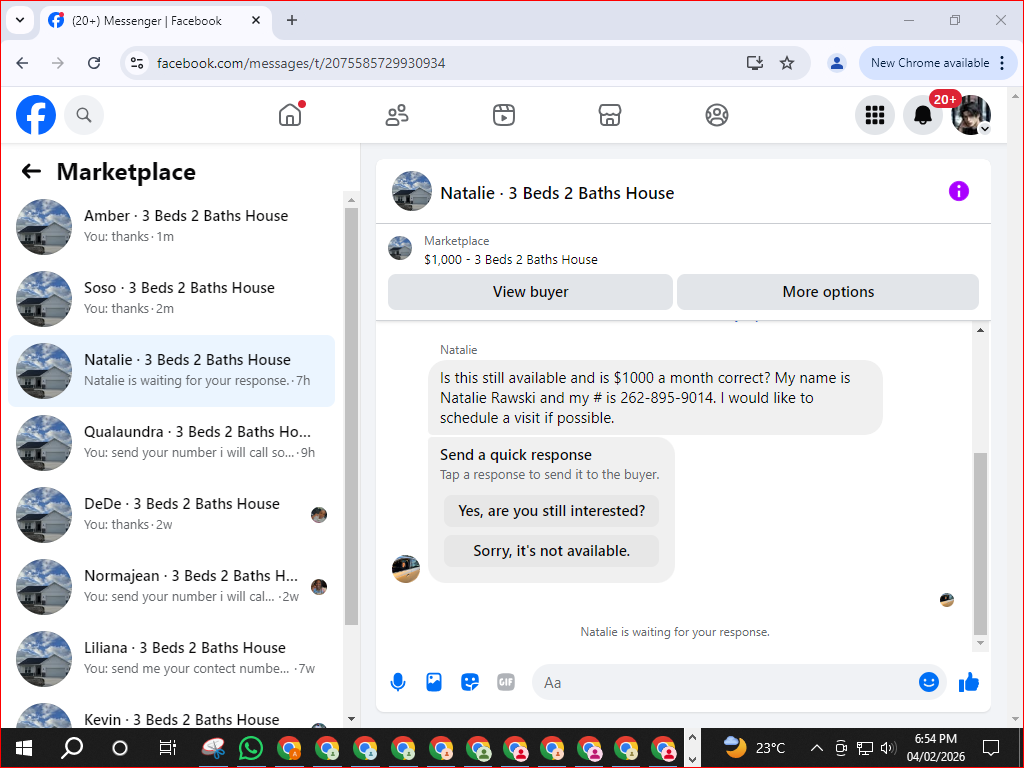
Task: Send a thumbs-up like
Action: click(x=969, y=682)
